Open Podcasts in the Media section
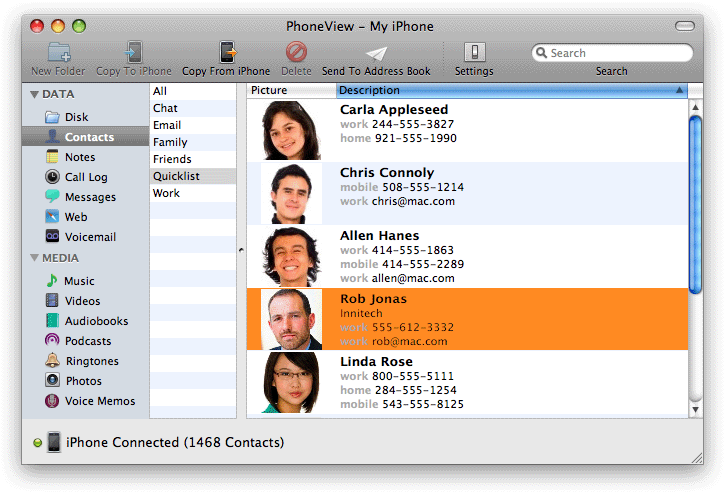Screen dimensions: 725x493 click(89, 341)
